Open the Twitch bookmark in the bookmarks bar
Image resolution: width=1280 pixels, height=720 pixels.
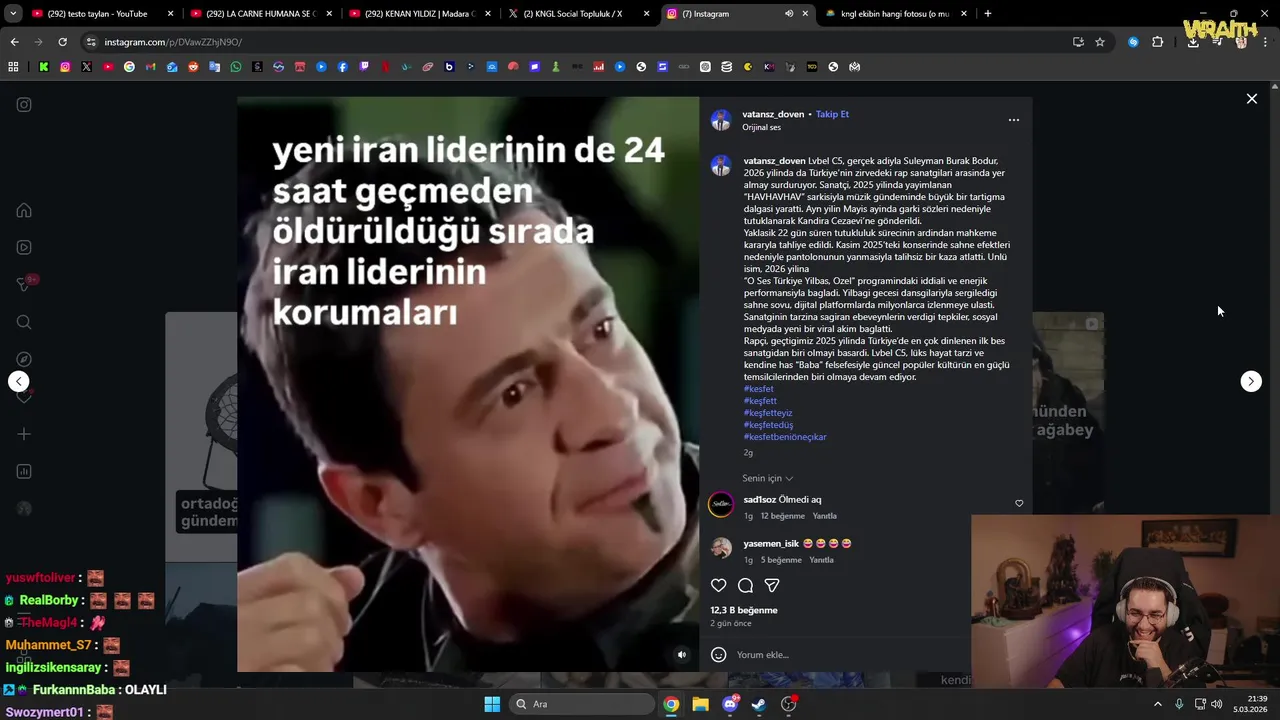[x=364, y=67]
